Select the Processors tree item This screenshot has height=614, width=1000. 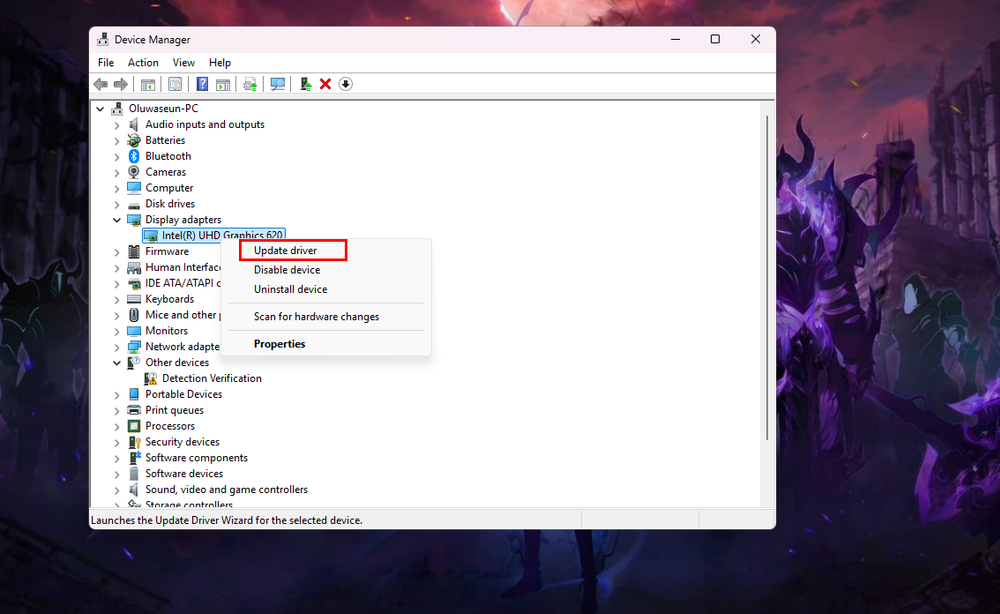coord(170,426)
